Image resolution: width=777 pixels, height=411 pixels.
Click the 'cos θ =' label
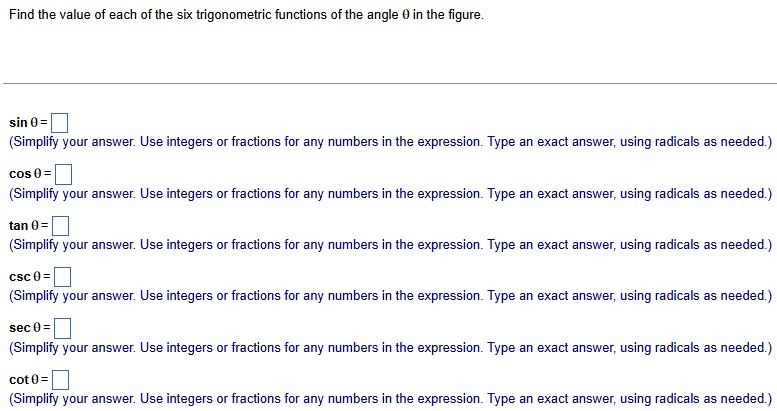[x=30, y=174]
